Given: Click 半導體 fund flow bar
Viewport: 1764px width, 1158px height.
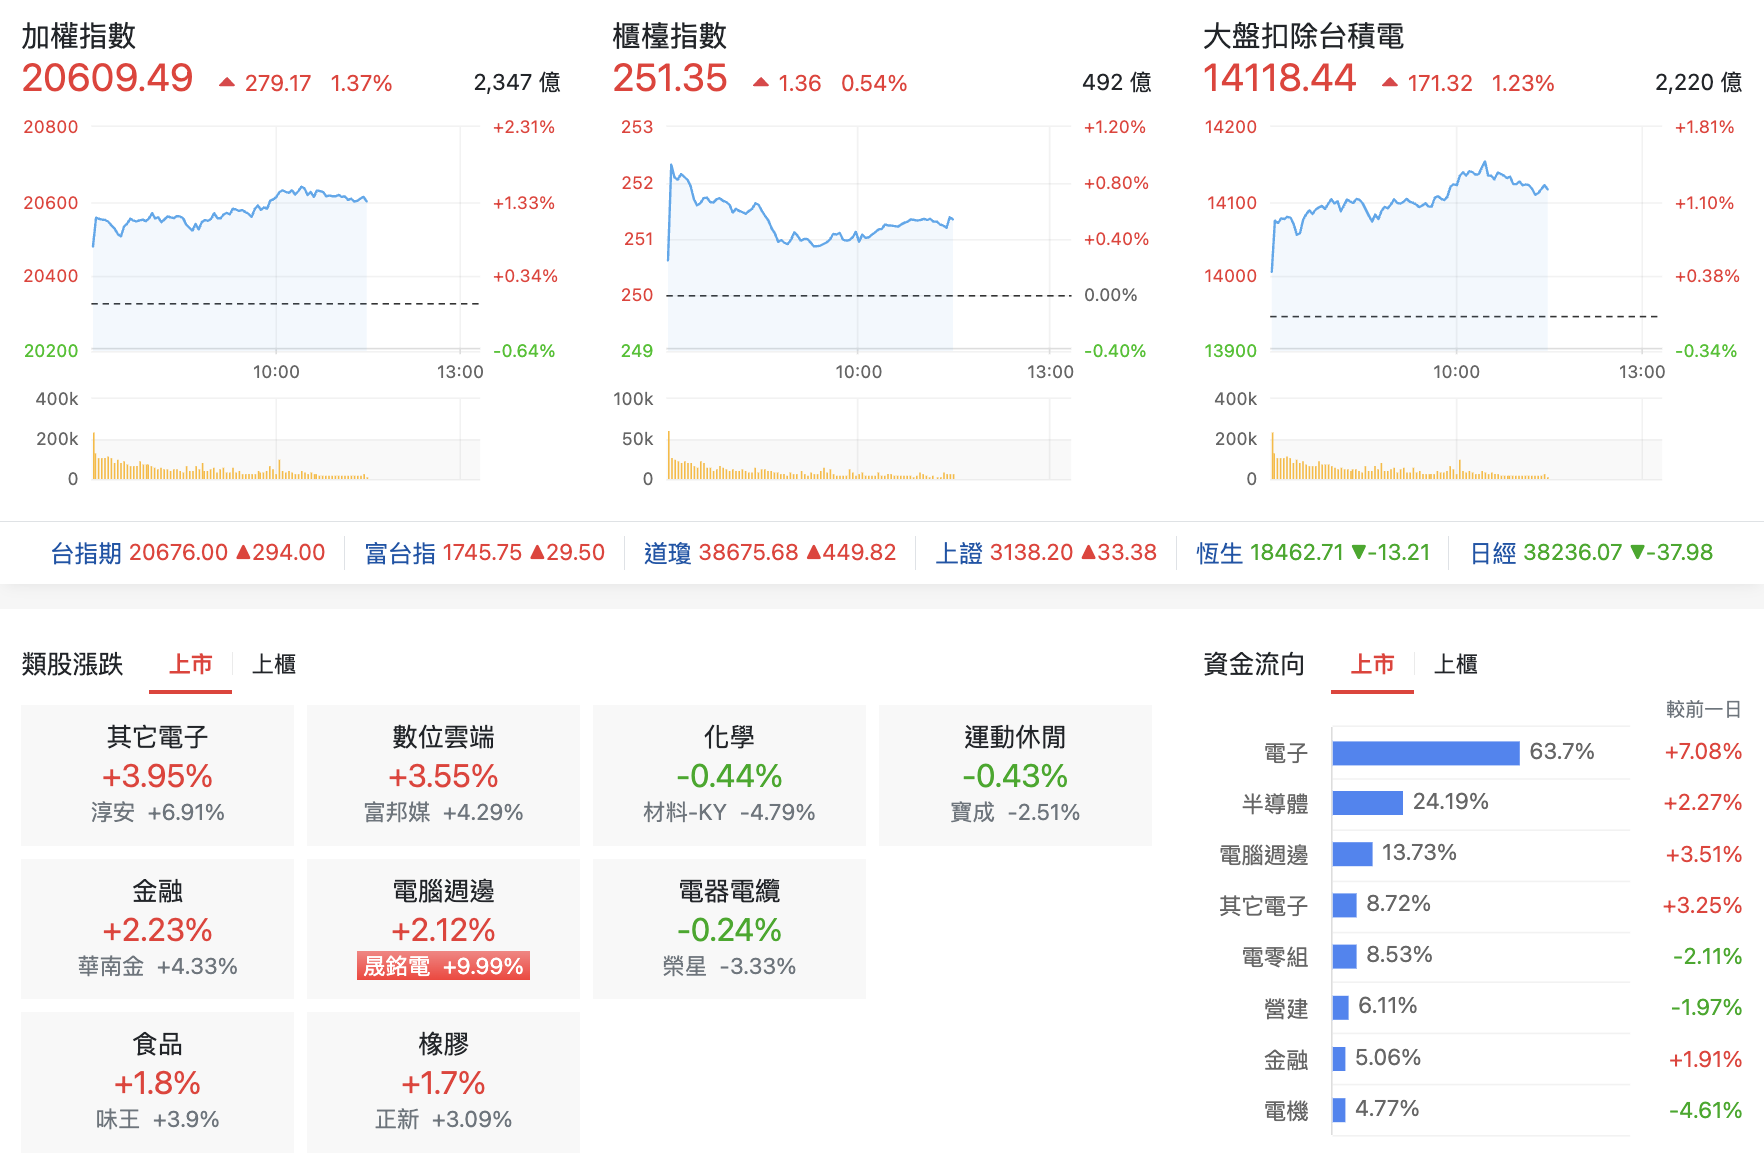Looking at the screenshot, I should (x=1368, y=803).
